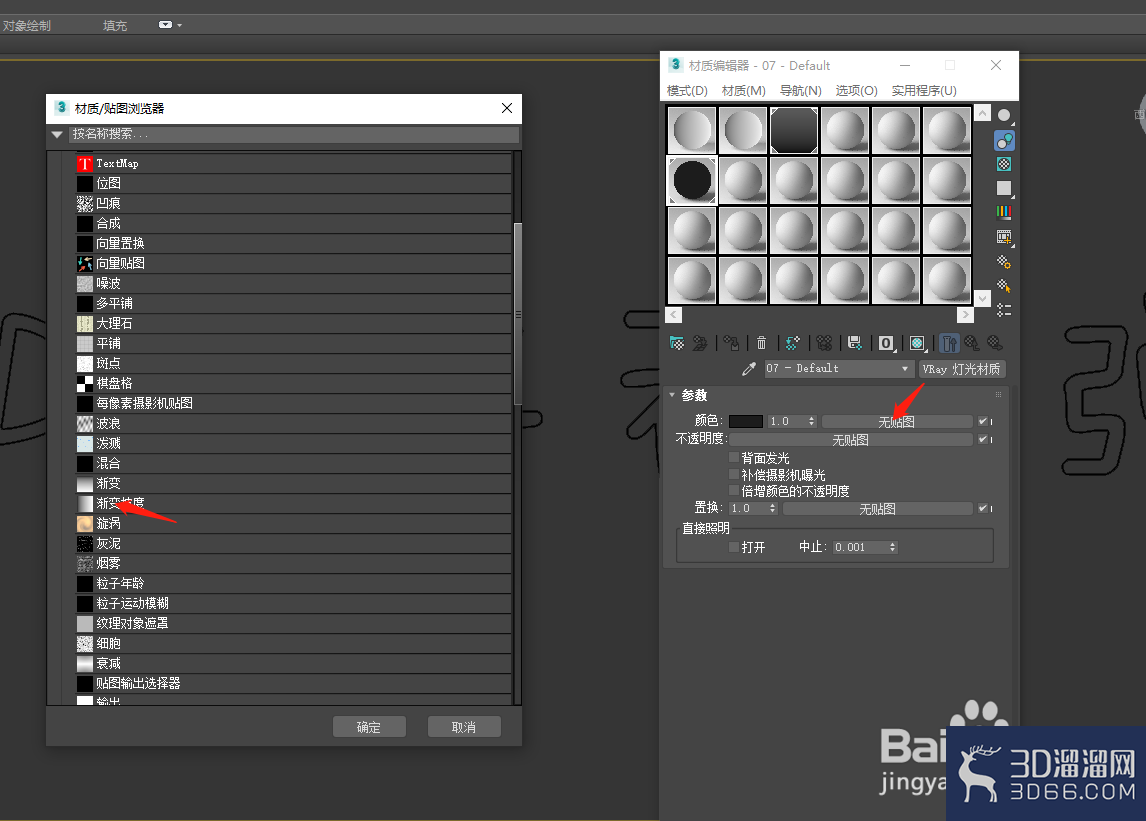Click the 不透明度 无贴图 map button
The image size is (1146, 821).
(x=851, y=439)
